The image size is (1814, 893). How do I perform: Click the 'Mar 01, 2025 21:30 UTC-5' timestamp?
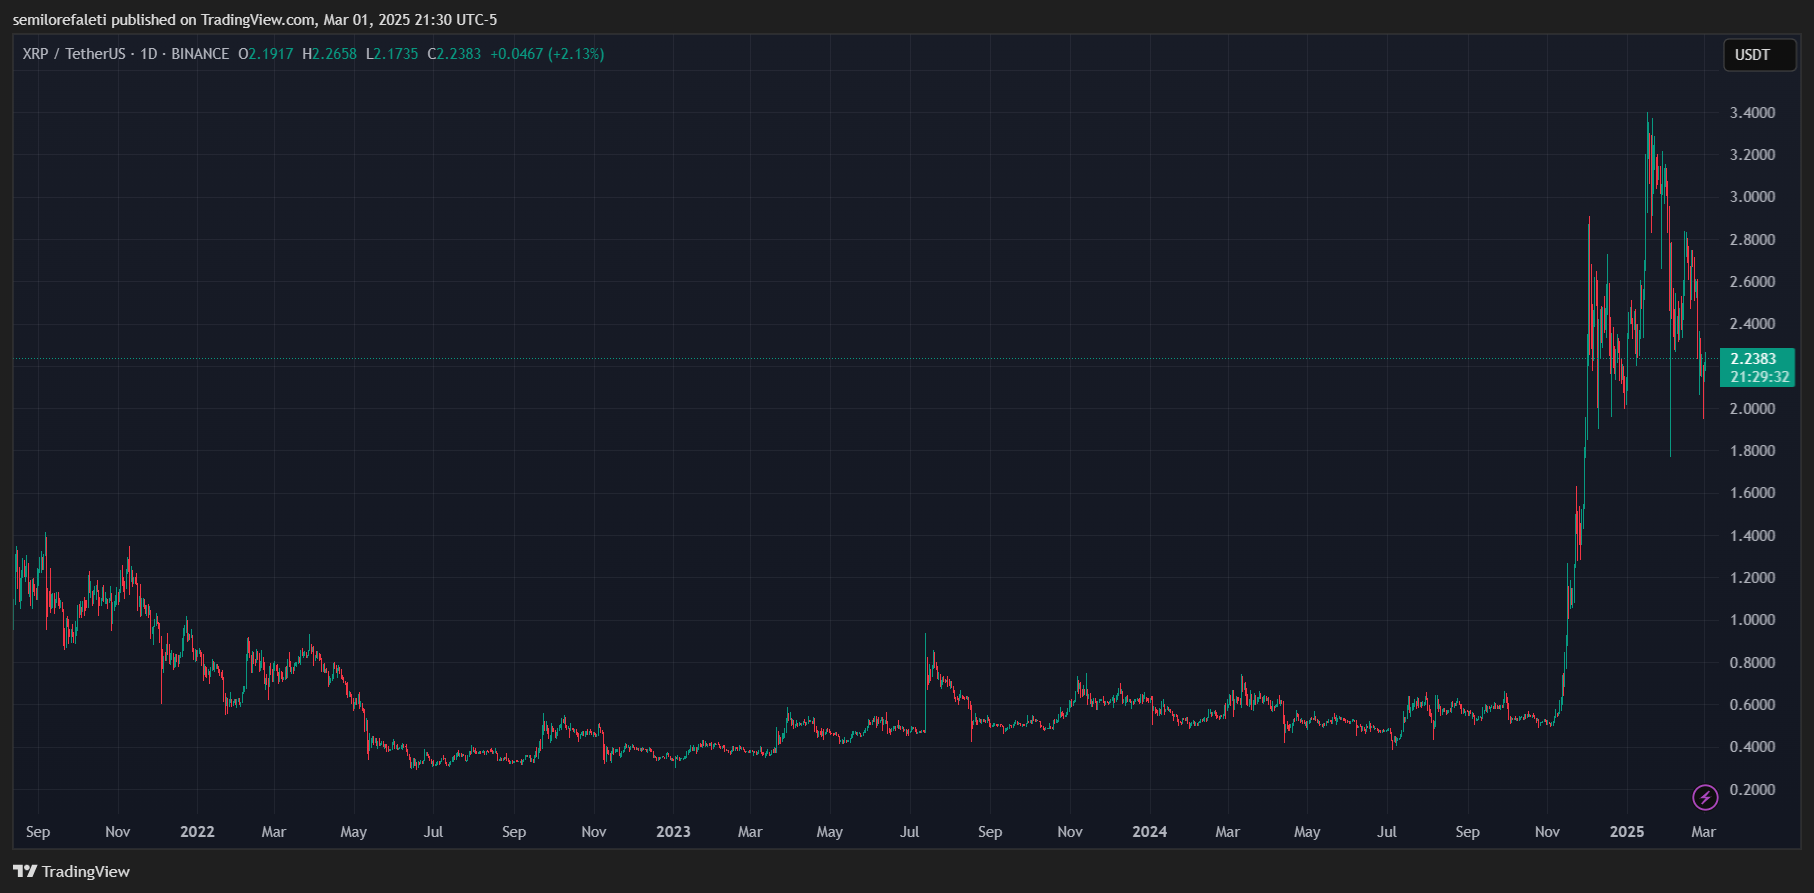[410, 20]
